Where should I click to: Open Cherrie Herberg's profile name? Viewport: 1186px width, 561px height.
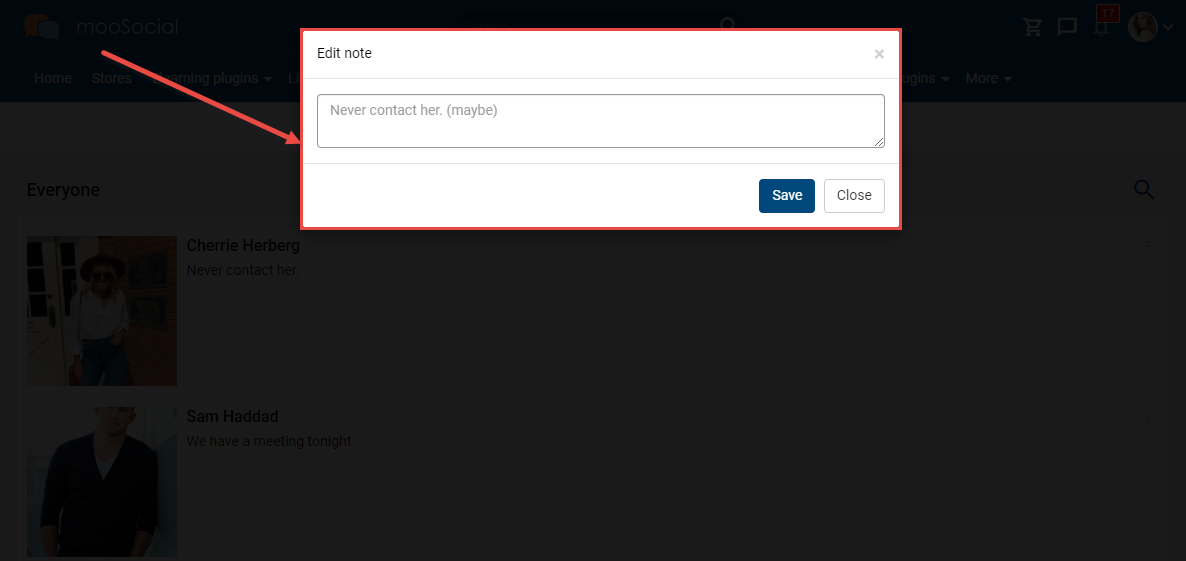(x=243, y=246)
